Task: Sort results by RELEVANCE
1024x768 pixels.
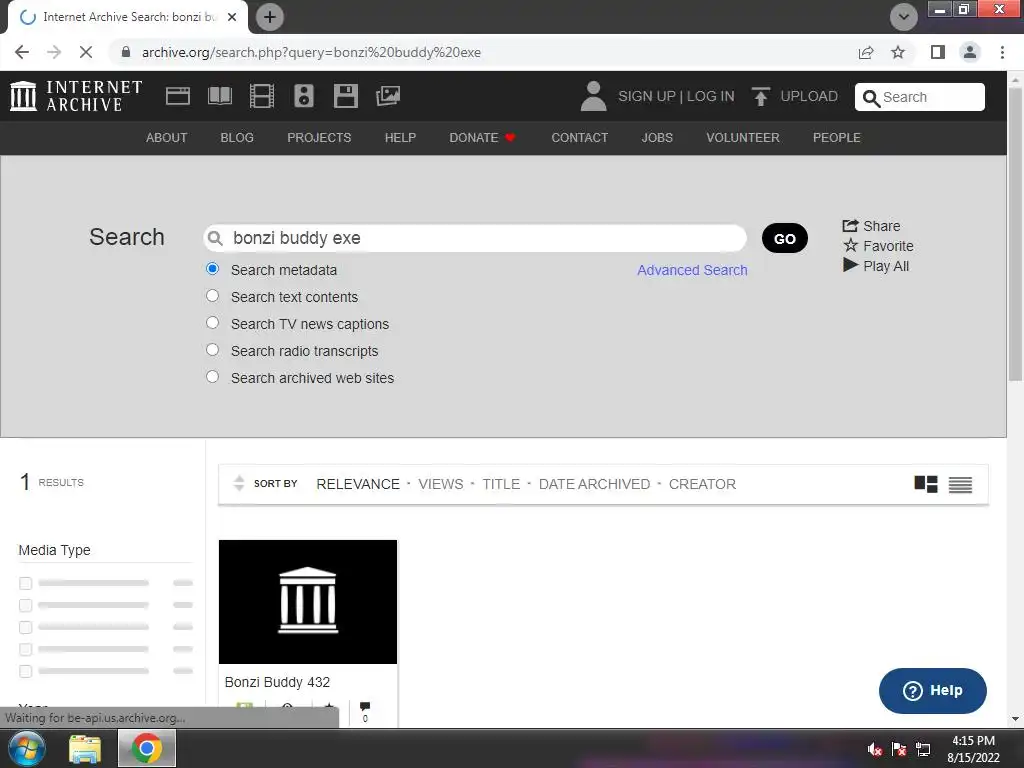Action: (x=358, y=485)
